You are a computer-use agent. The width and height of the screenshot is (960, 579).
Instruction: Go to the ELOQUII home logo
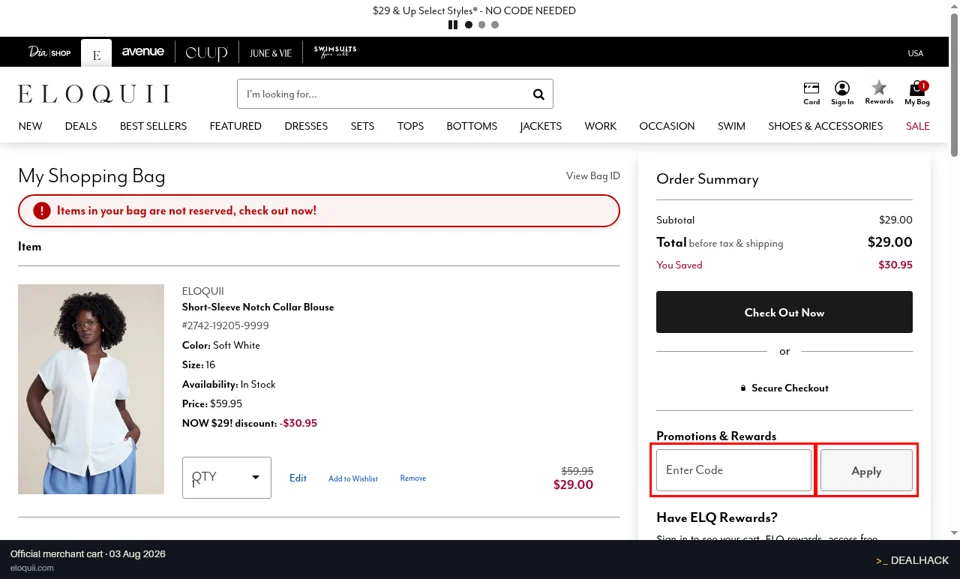[94, 94]
